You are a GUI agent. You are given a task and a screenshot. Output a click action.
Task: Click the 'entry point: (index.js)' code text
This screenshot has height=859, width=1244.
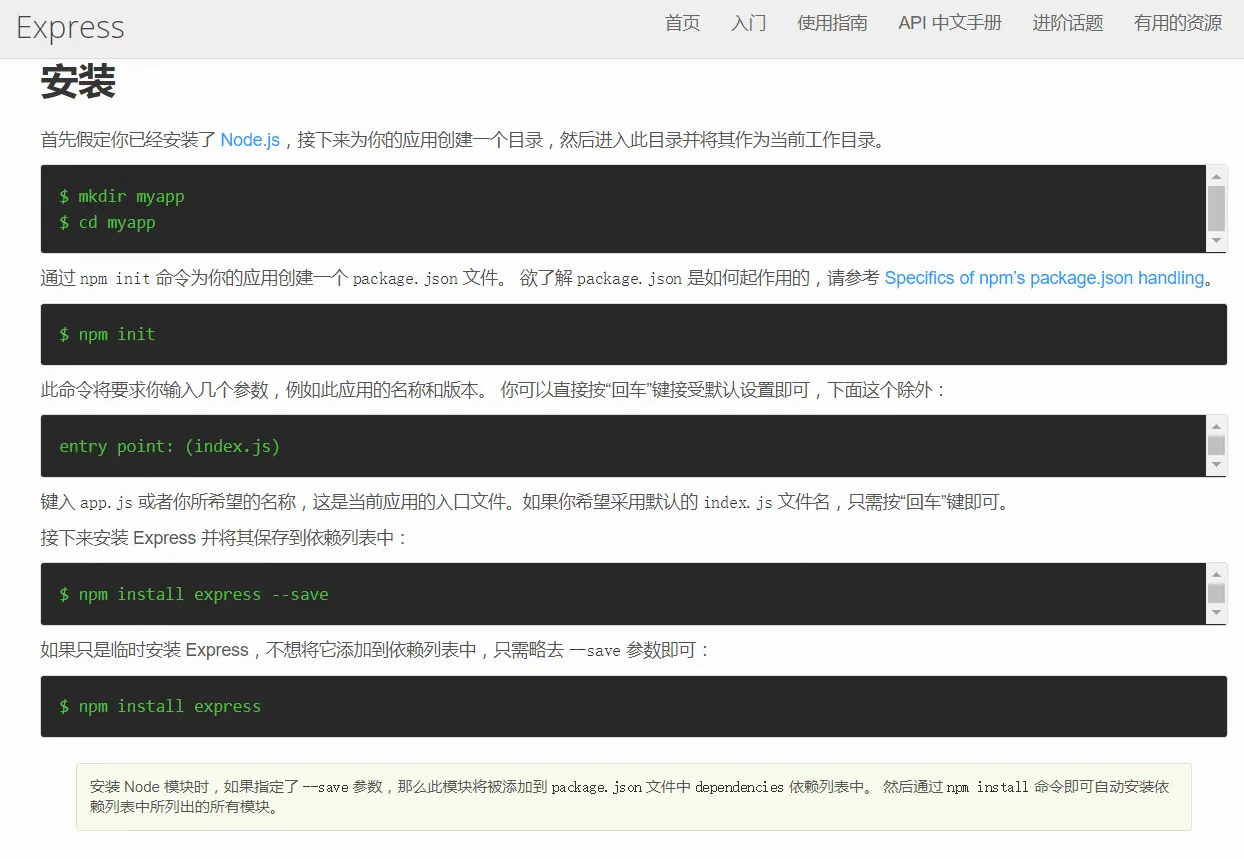[x=170, y=446]
